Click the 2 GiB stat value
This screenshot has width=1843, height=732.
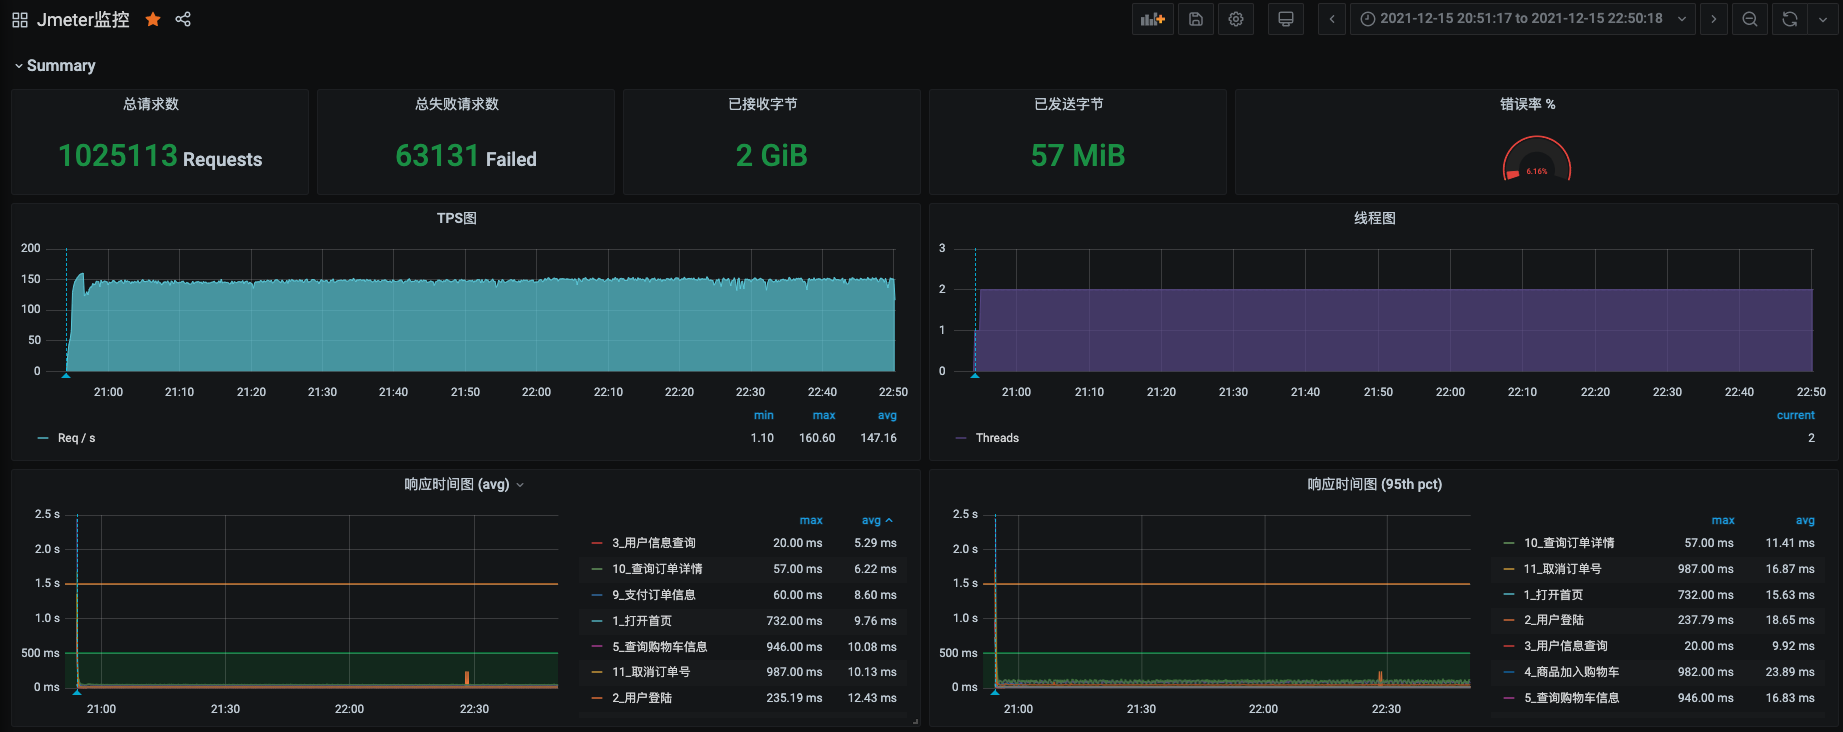[x=771, y=156]
